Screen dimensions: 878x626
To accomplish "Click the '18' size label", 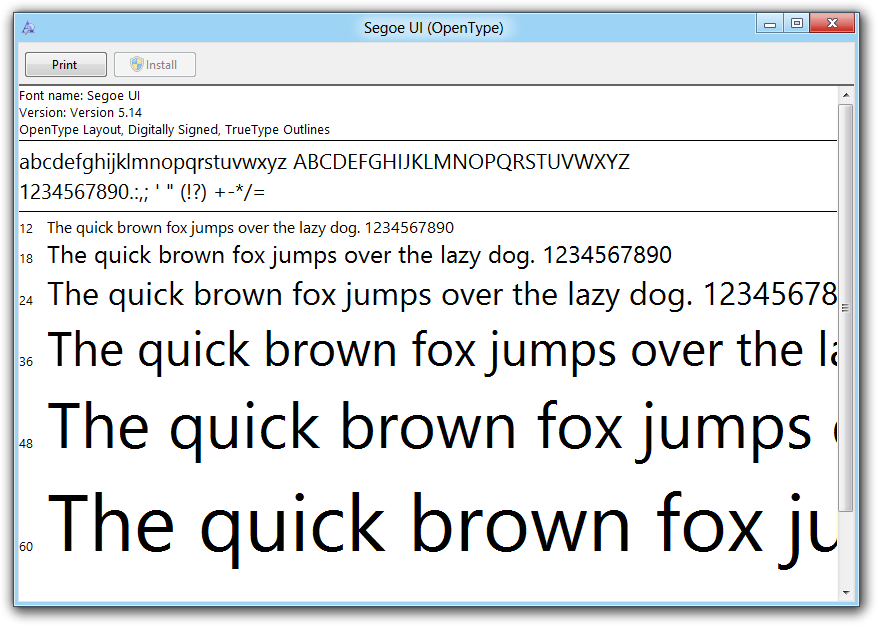I will point(26,259).
